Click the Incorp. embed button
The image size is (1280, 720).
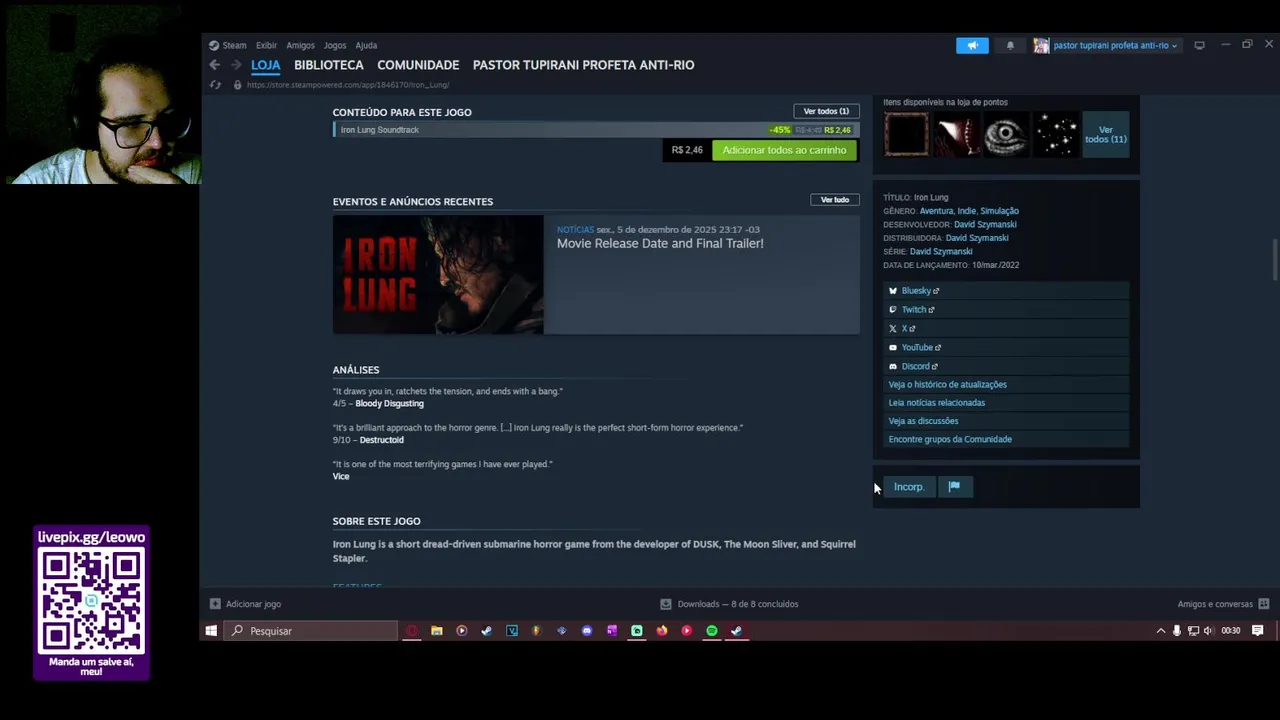coord(909,487)
